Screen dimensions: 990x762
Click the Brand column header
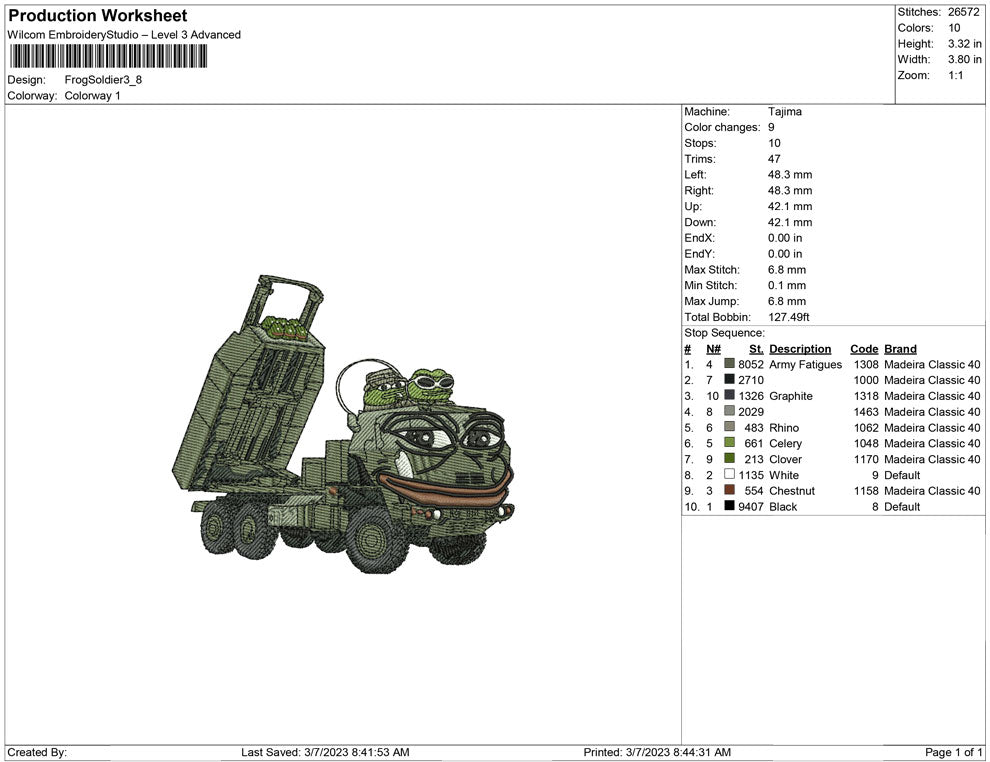point(900,349)
